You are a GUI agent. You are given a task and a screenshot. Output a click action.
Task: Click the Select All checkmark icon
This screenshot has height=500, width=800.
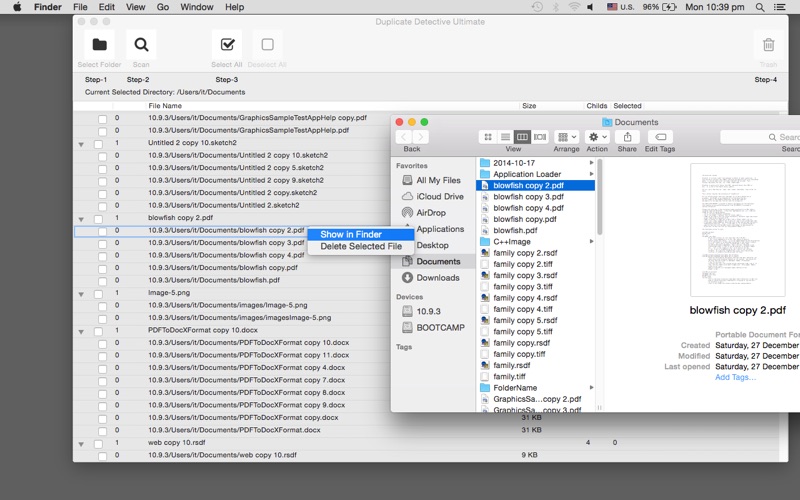click(227, 45)
